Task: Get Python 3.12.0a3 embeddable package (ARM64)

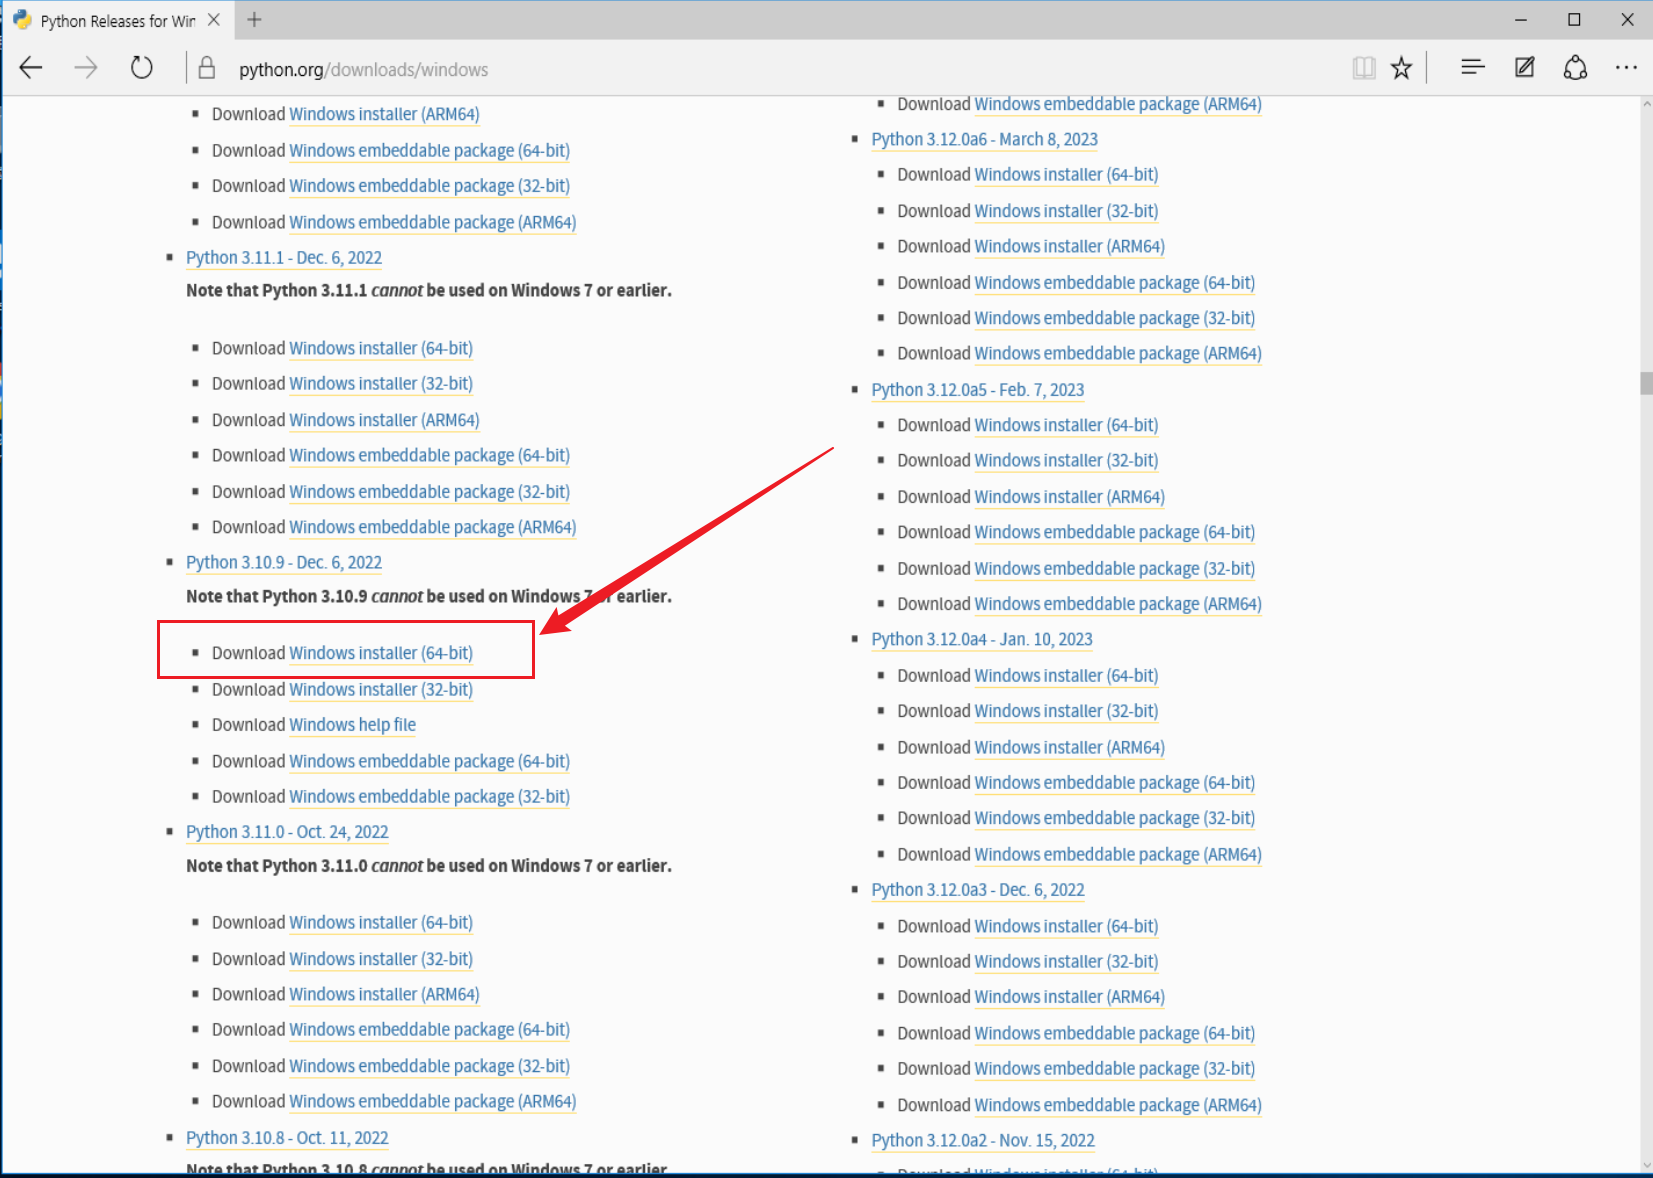Action: coord(1118,1105)
